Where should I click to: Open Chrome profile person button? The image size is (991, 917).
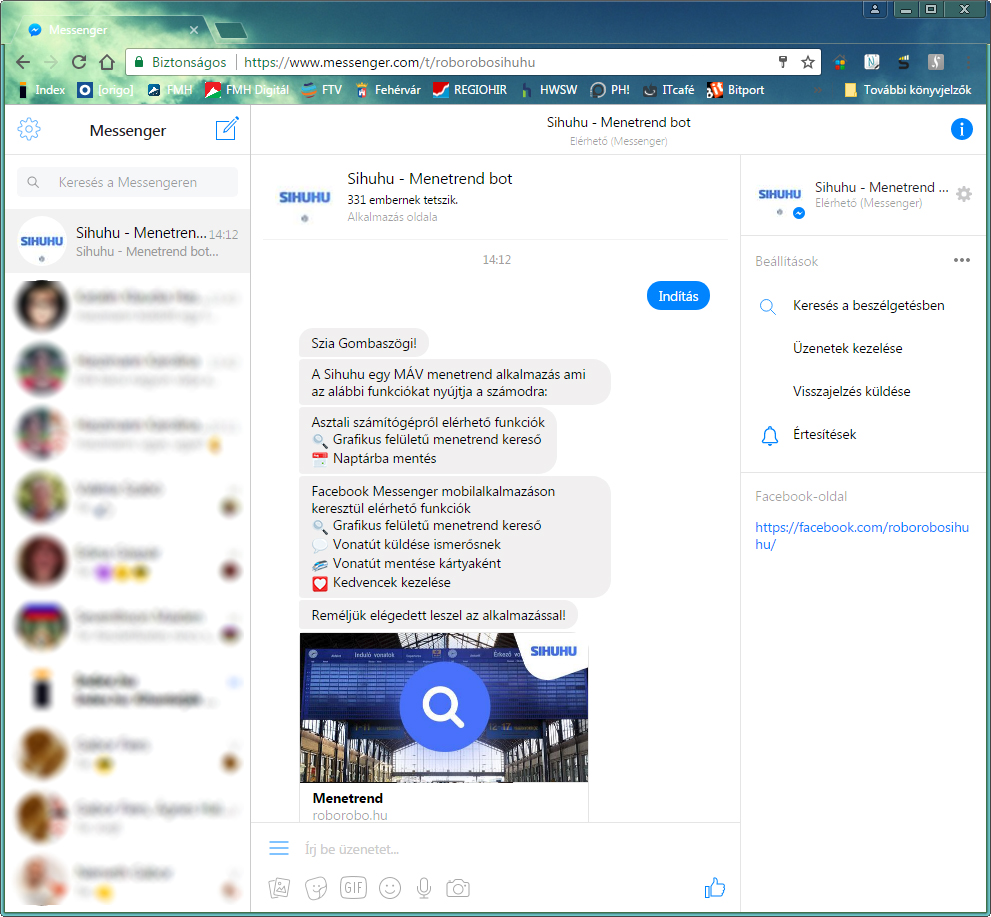tap(875, 9)
